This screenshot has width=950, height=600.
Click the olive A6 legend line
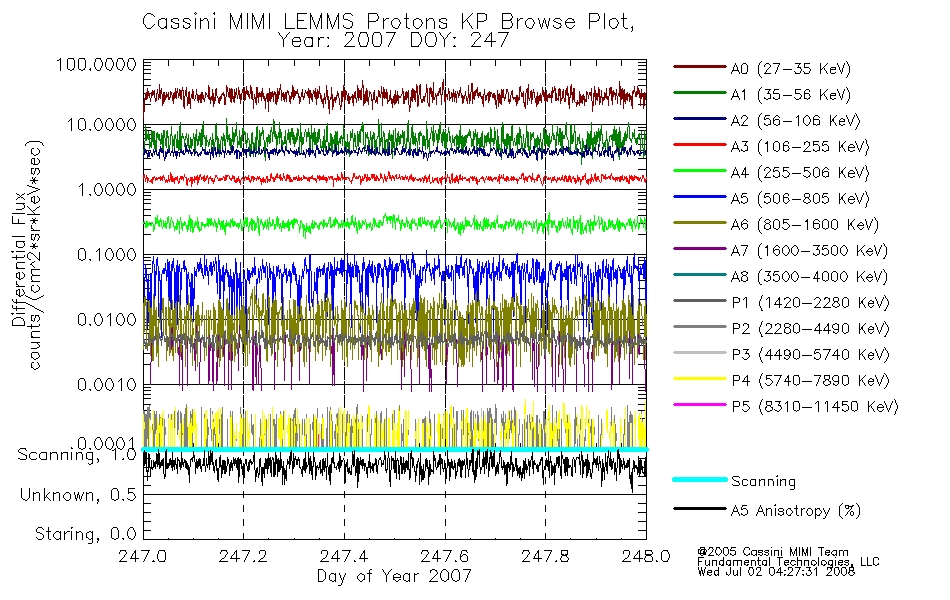coord(700,223)
